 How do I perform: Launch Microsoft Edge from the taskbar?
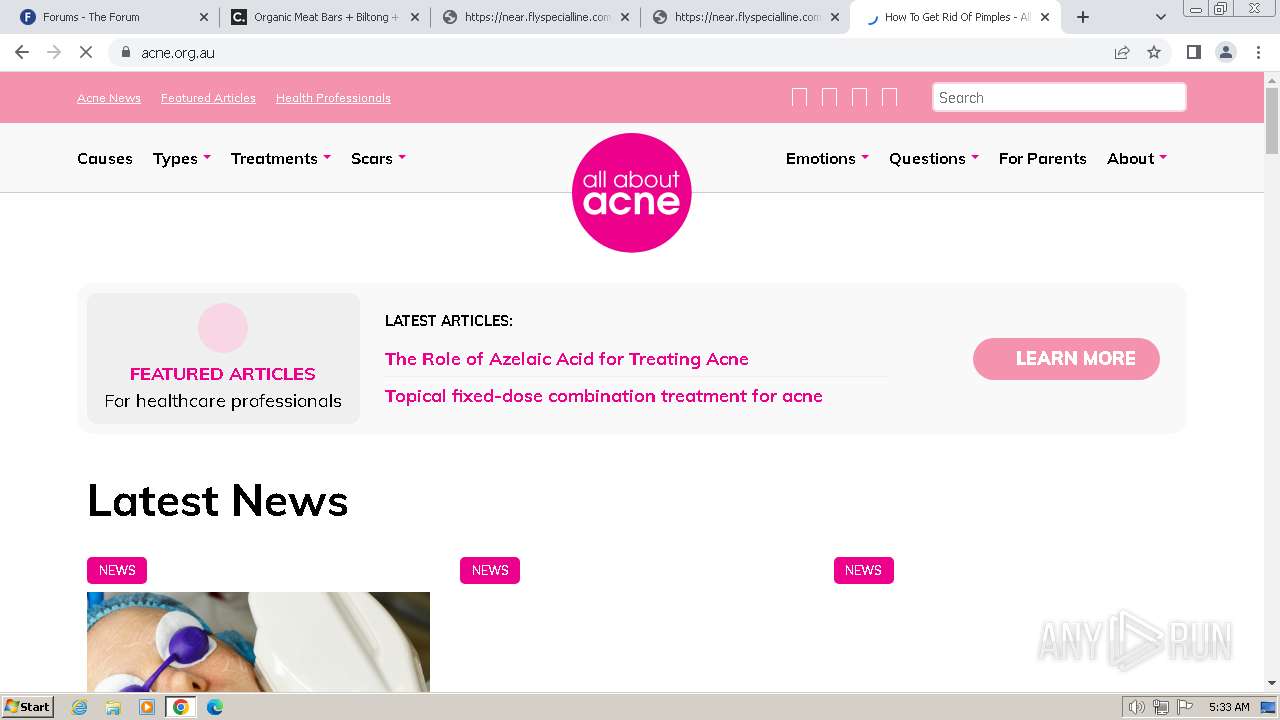[x=214, y=707]
